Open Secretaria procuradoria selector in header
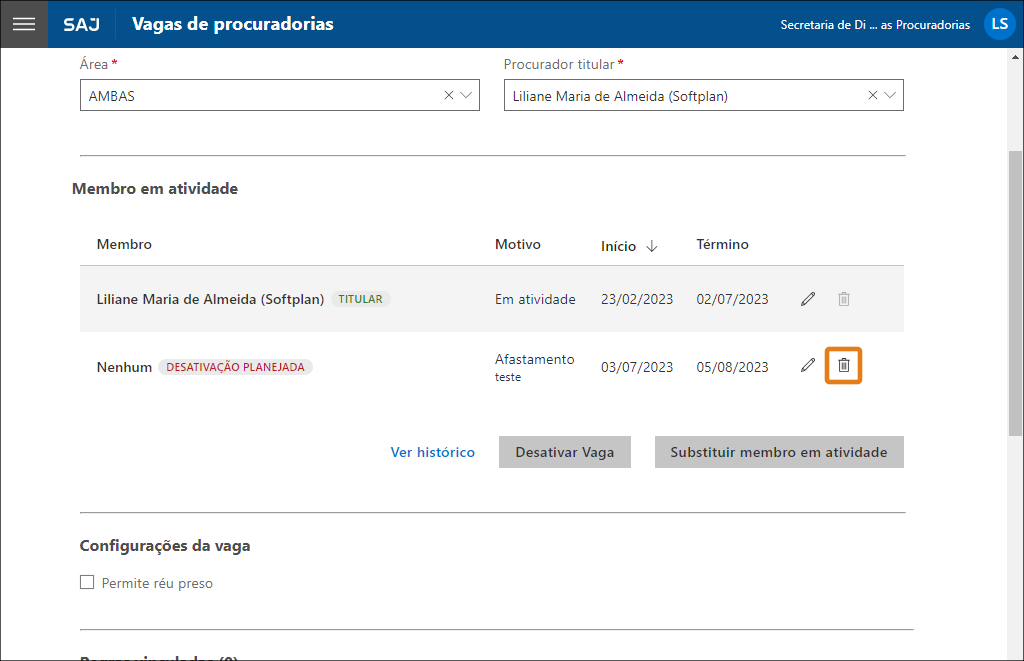The height and width of the screenshot is (661, 1024). (874, 25)
